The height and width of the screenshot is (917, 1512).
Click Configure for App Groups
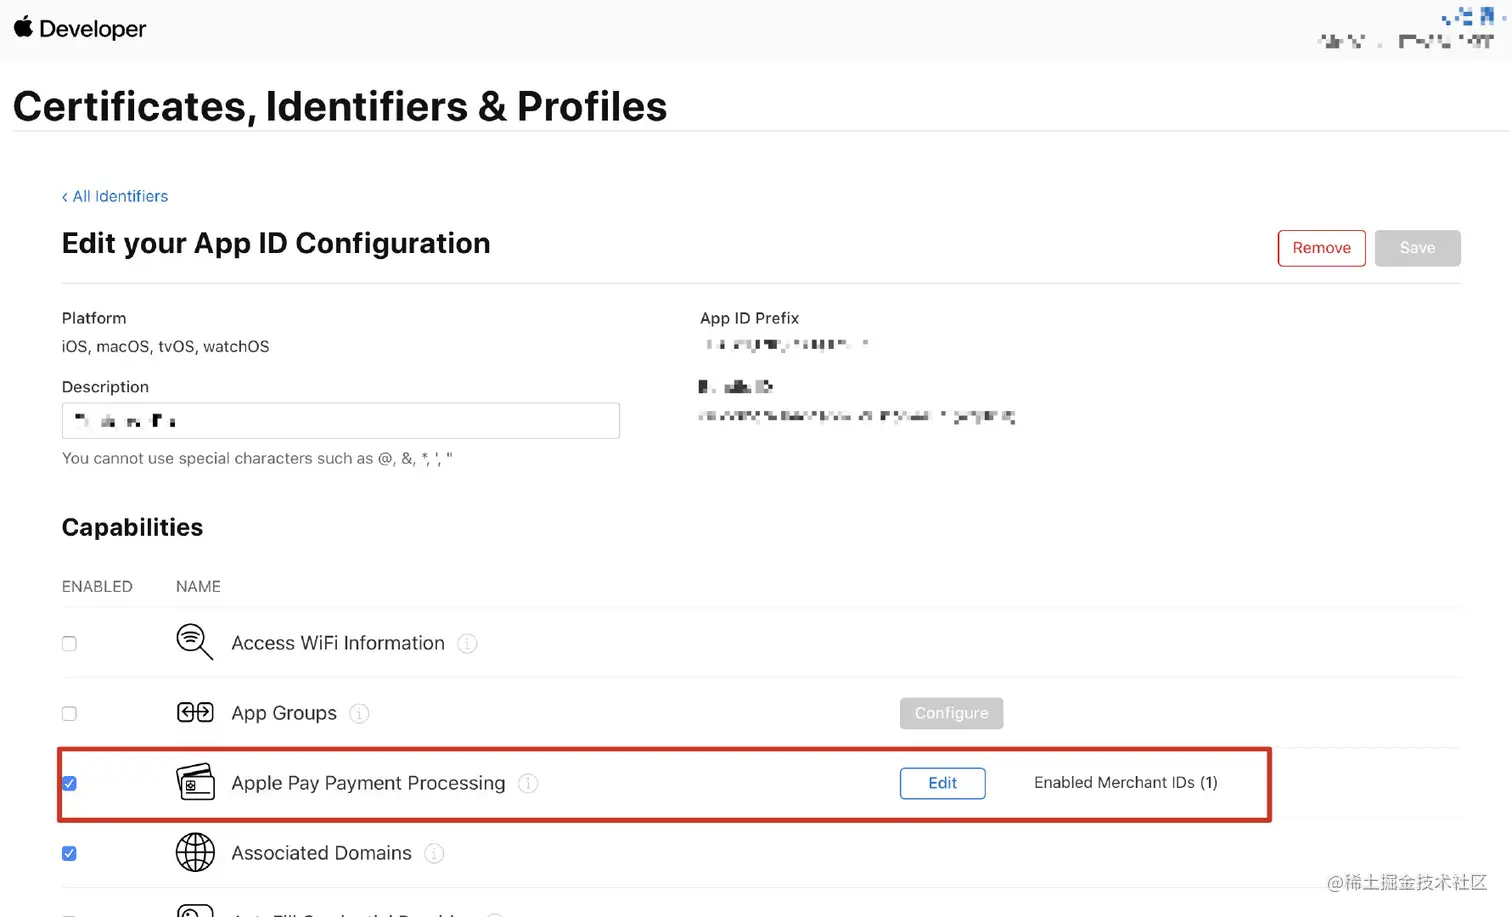click(951, 713)
